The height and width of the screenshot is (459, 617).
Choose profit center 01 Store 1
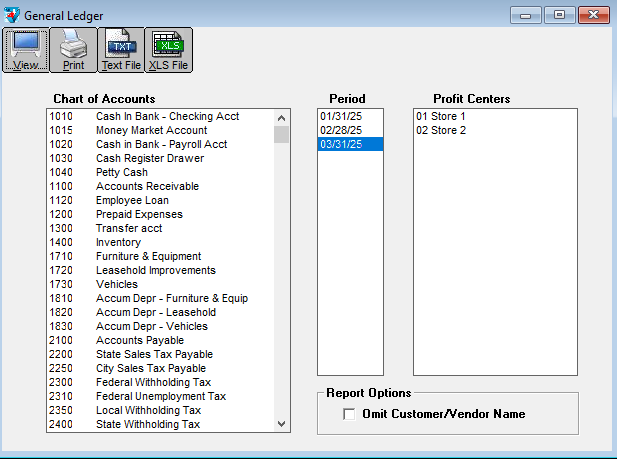tap(440, 116)
